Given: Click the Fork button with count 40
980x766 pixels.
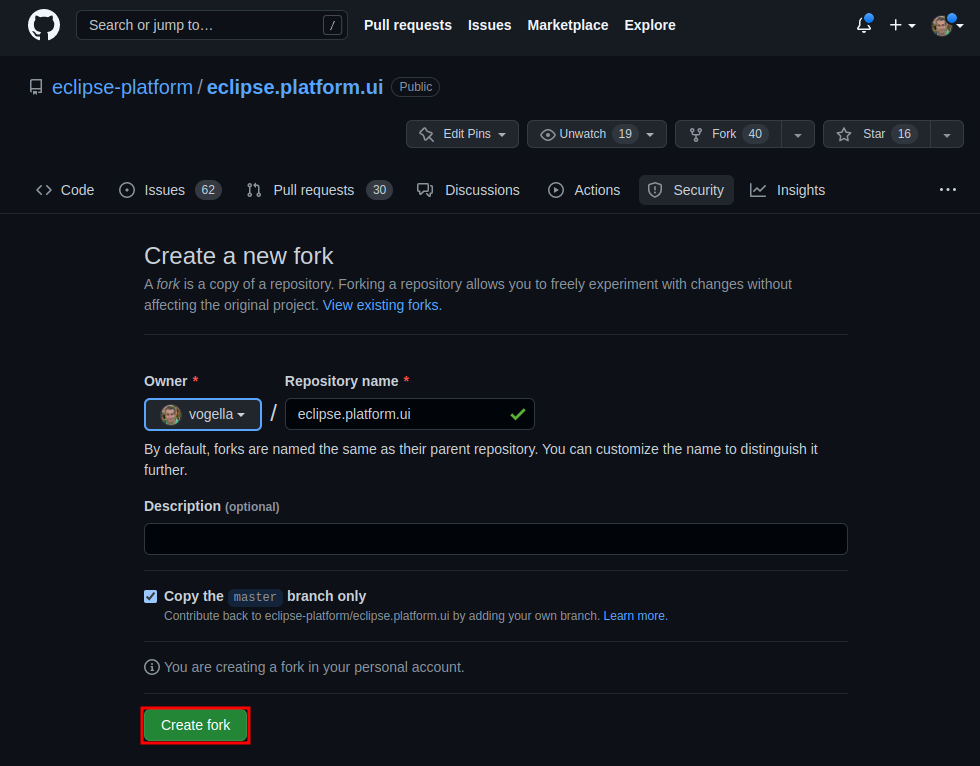Looking at the screenshot, I should [x=728, y=134].
